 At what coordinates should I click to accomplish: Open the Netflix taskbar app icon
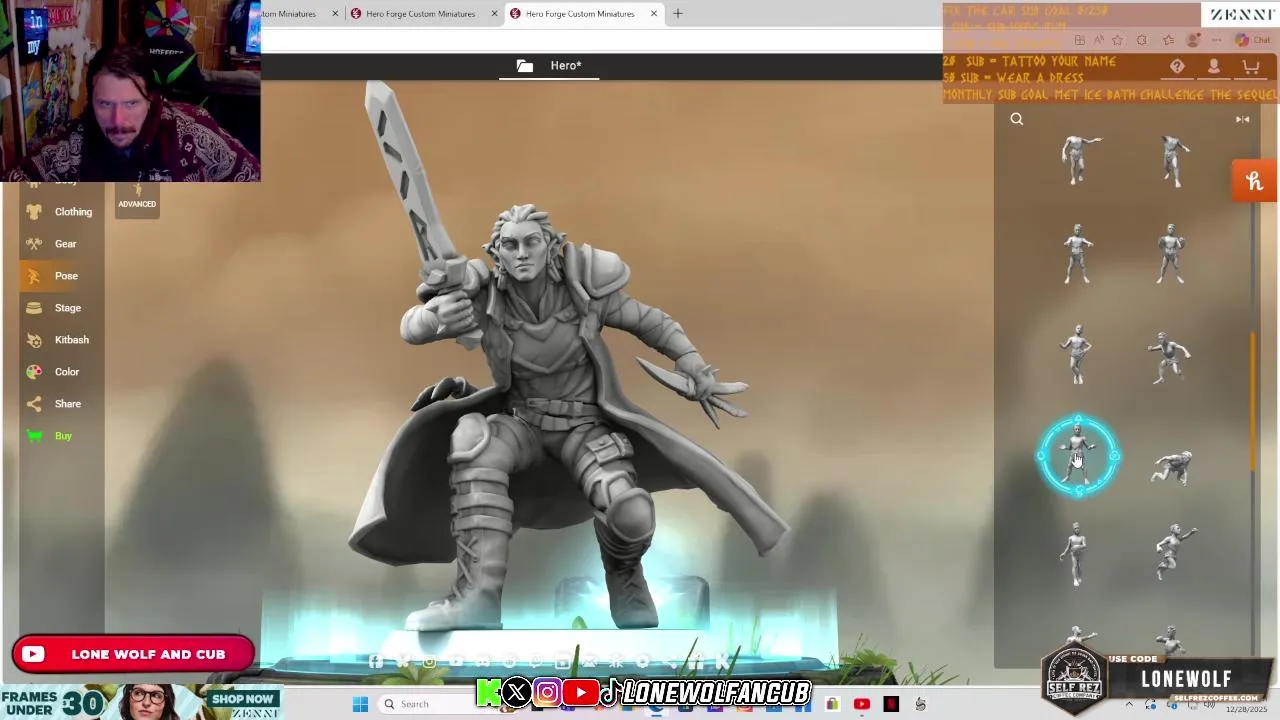pyautogui.click(x=891, y=704)
